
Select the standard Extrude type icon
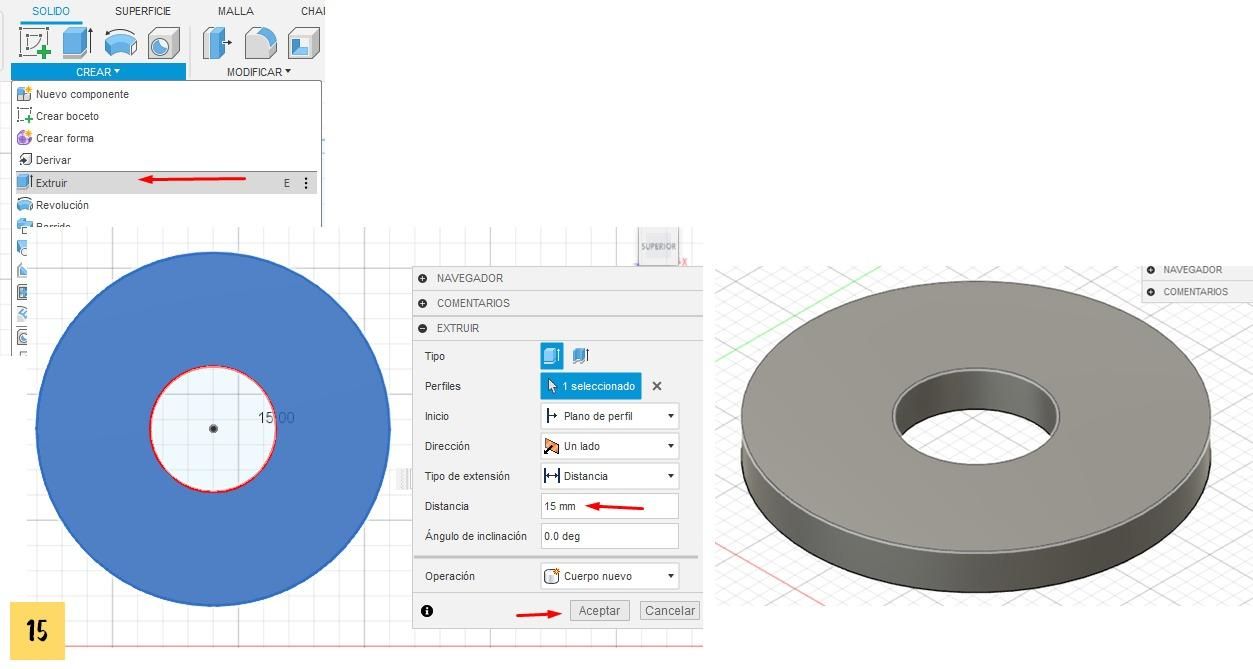pyautogui.click(x=552, y=356)
